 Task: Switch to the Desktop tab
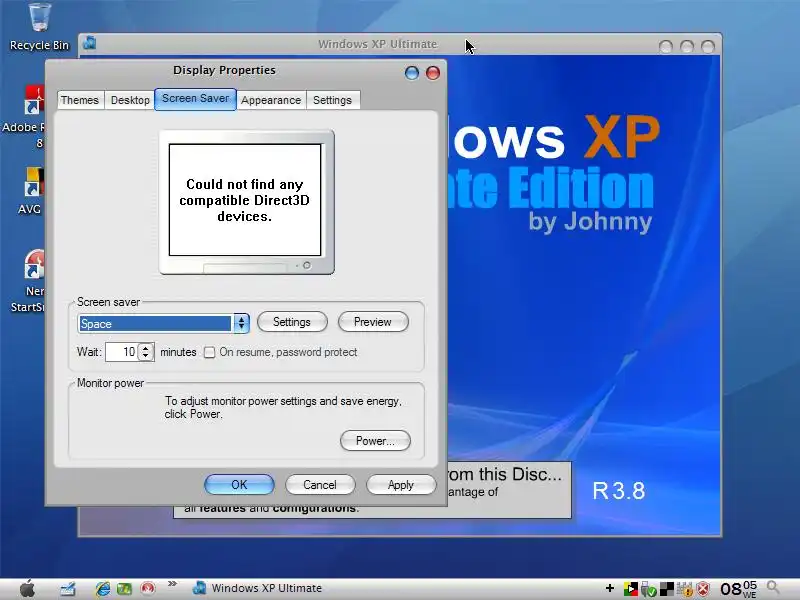click(130, 100)
